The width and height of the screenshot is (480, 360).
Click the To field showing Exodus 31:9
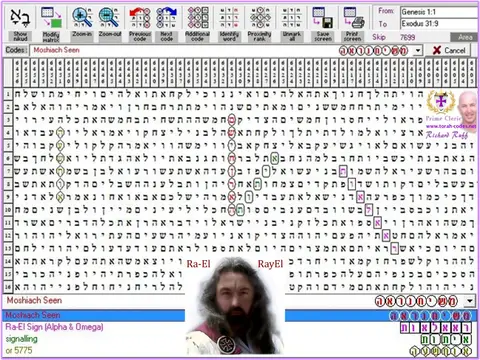tap(439, 24)
